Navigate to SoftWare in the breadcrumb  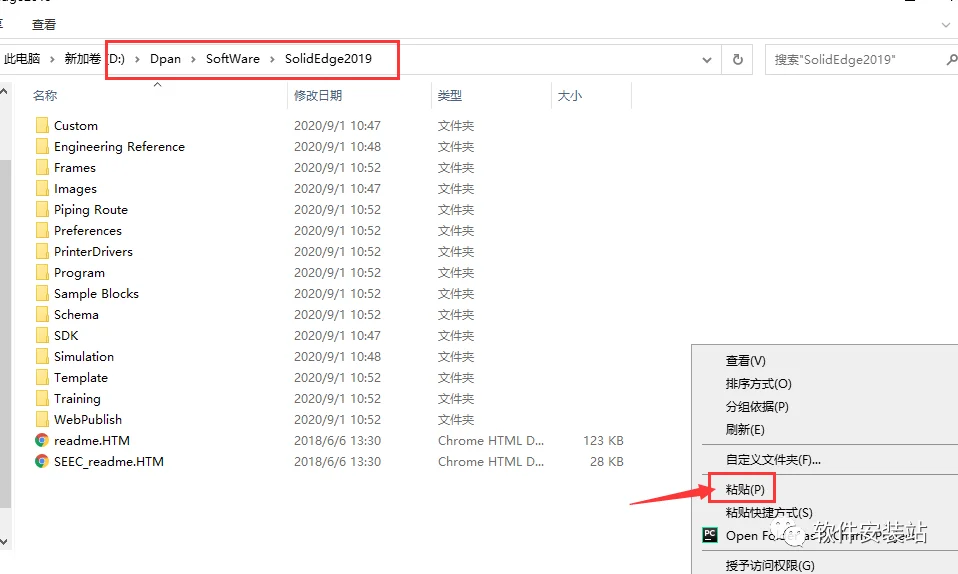point(233,59)
